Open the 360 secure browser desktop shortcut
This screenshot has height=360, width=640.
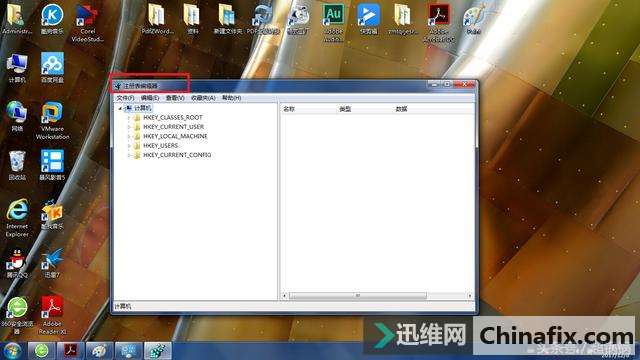coord(17,315)
